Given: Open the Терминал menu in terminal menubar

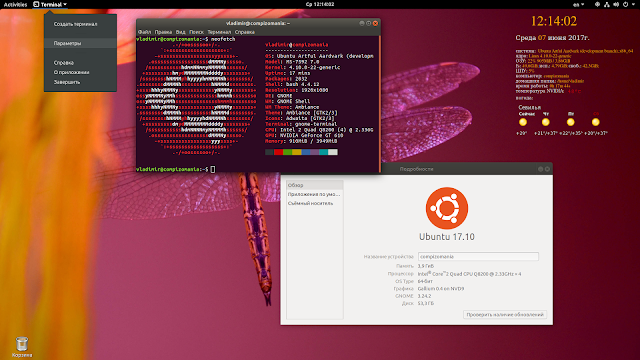Looking at the screenshot, I should tap(219, 32).
